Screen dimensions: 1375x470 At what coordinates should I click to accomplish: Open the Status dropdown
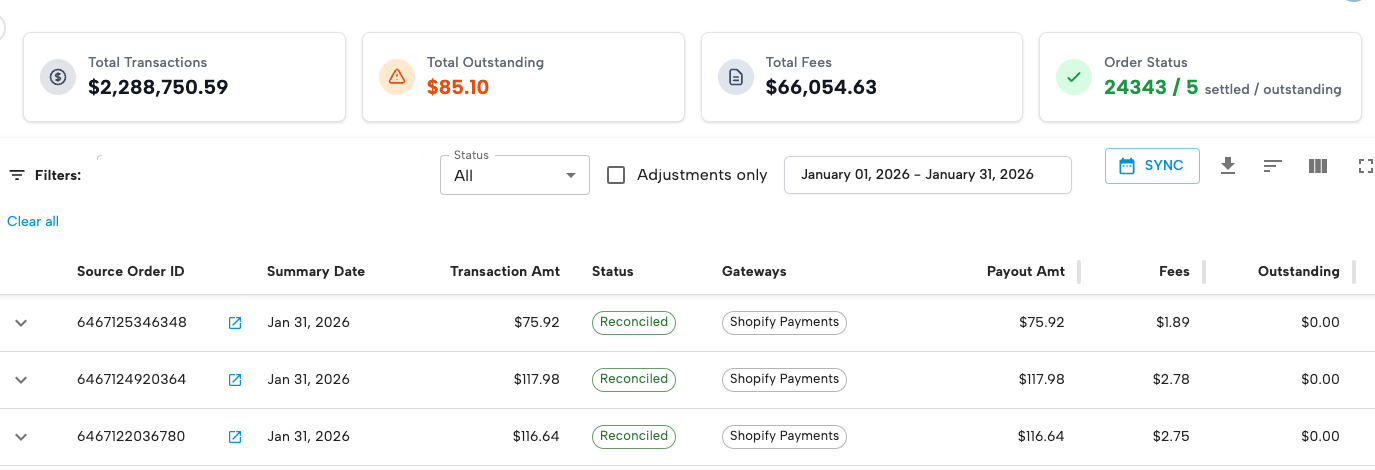(514, 175)
